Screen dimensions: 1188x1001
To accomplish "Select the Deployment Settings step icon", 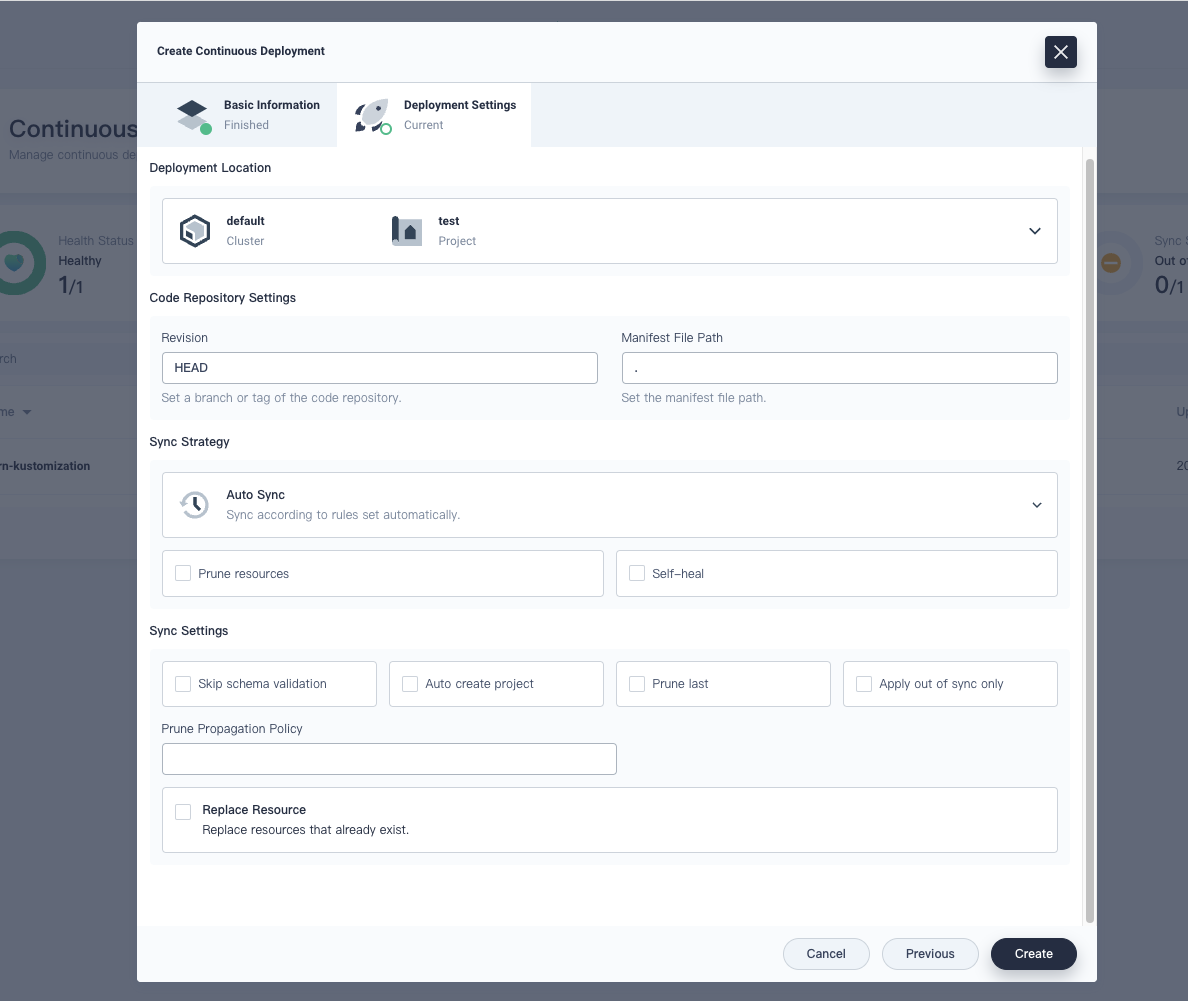I will 372,114.
